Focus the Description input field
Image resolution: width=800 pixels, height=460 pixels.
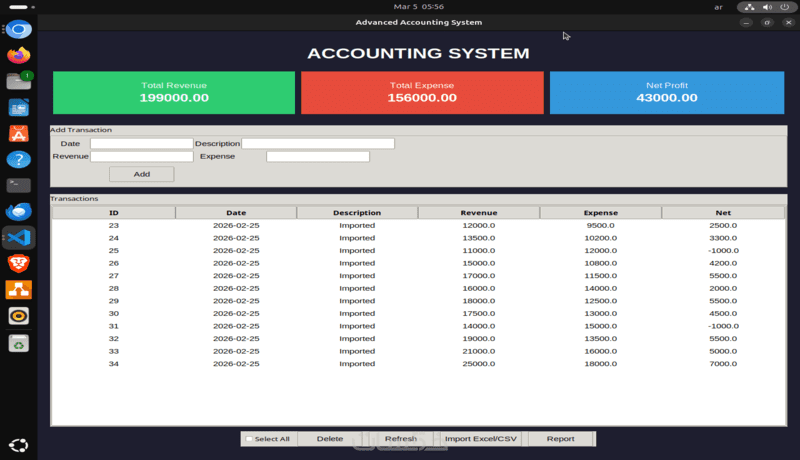click(318, 143)
